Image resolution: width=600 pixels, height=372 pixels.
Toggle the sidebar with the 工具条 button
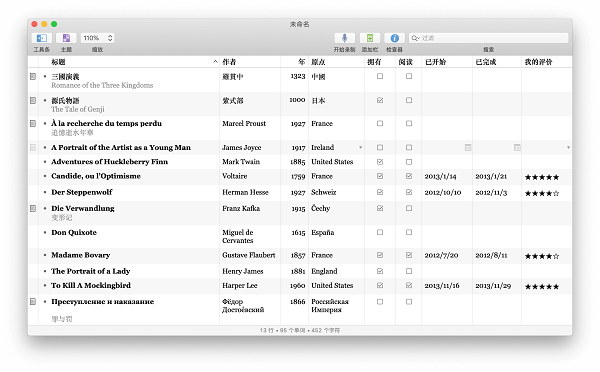(x=42, y=38)
